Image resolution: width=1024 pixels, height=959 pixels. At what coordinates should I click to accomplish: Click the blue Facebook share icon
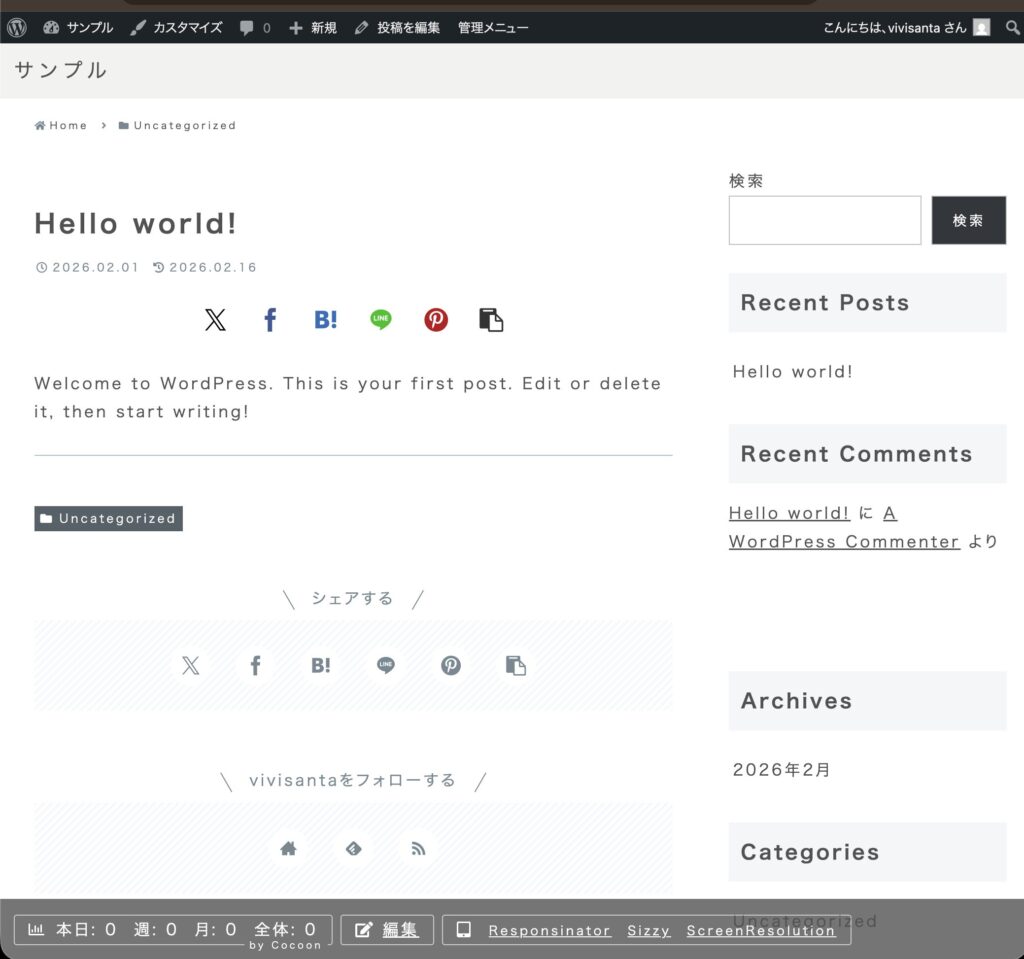coord(270,320)
